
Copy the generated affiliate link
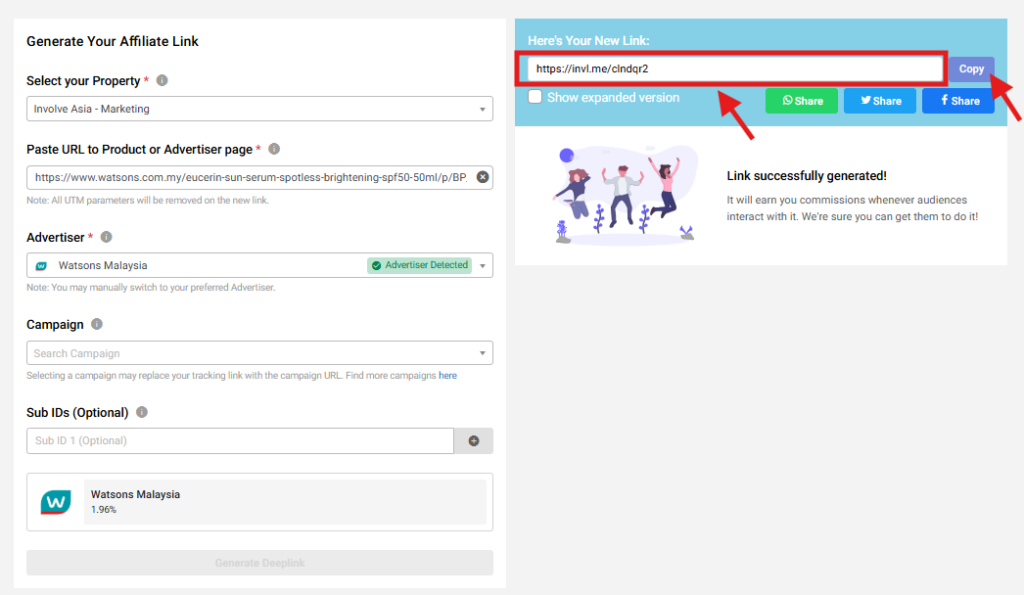971,69
